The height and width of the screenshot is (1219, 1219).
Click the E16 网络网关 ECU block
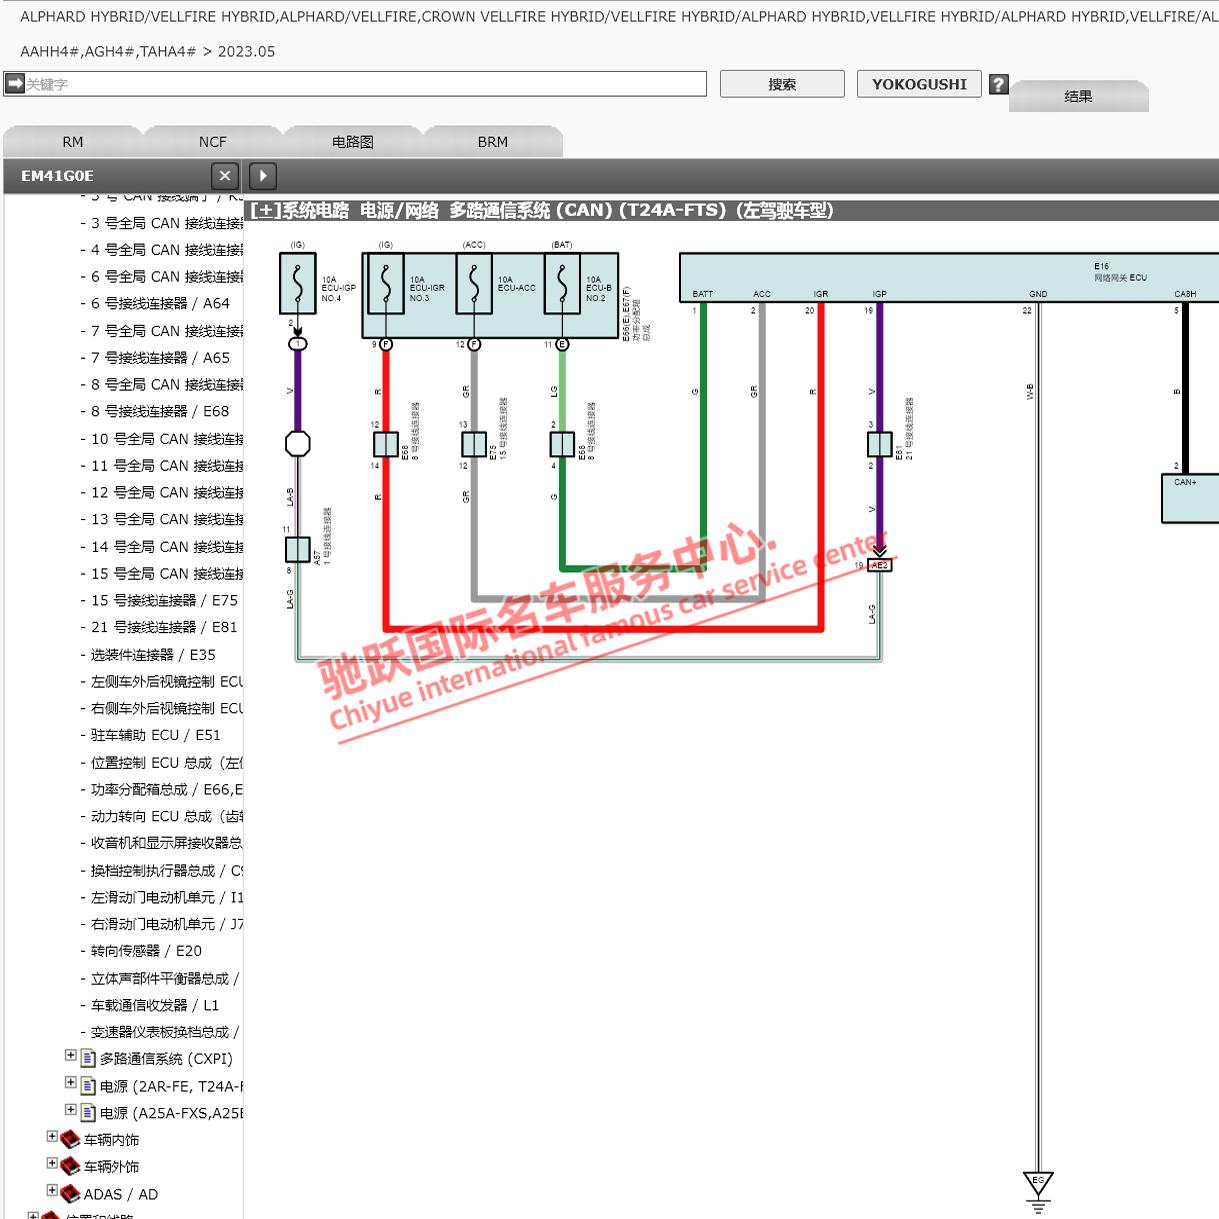pos(949,278)
